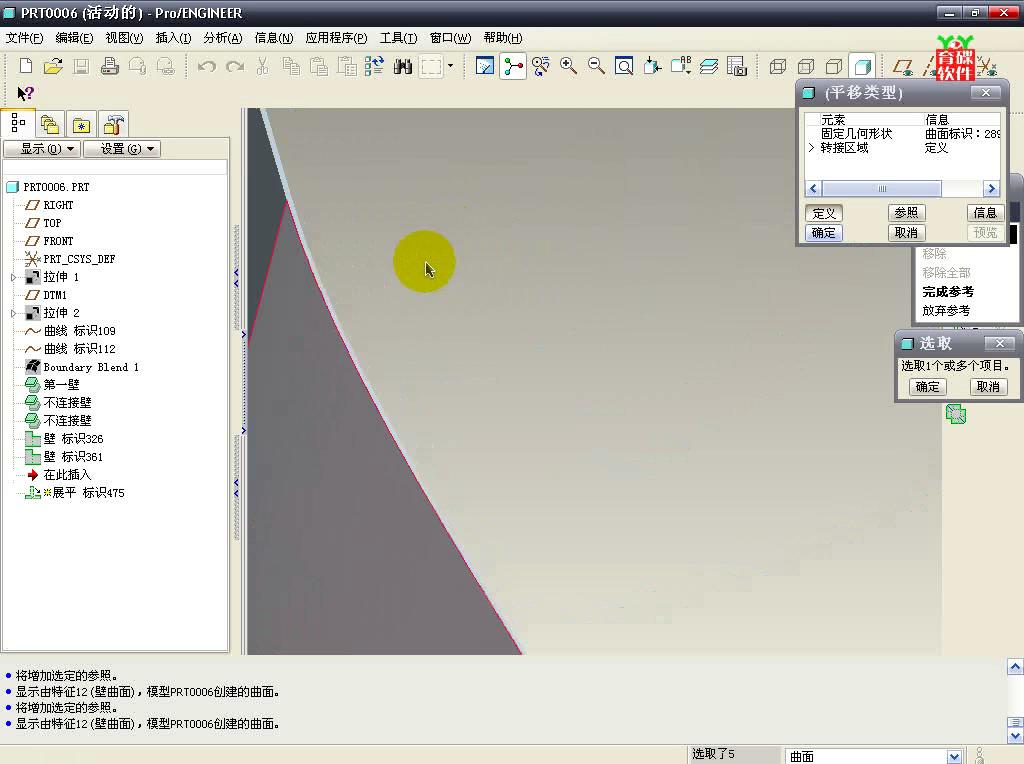
Task: Open the saved view list dropdown
Action: point(680,66)
